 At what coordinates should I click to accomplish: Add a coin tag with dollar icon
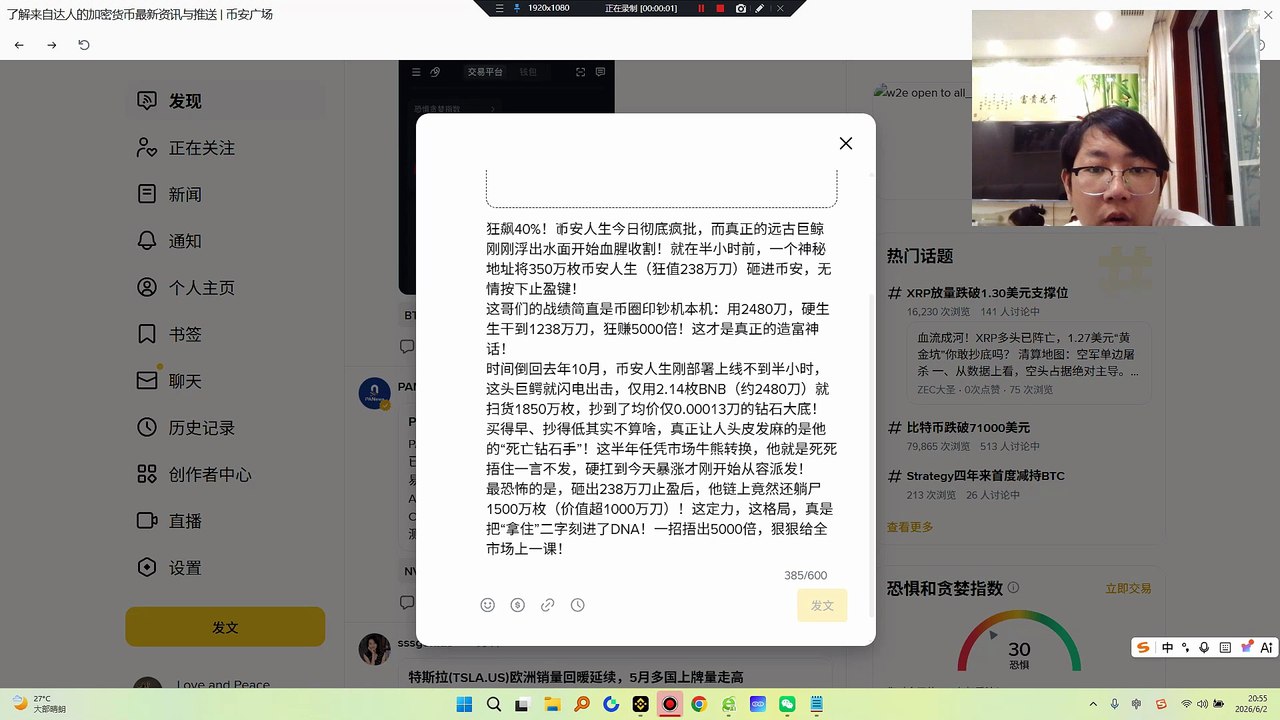click(517, 605)
